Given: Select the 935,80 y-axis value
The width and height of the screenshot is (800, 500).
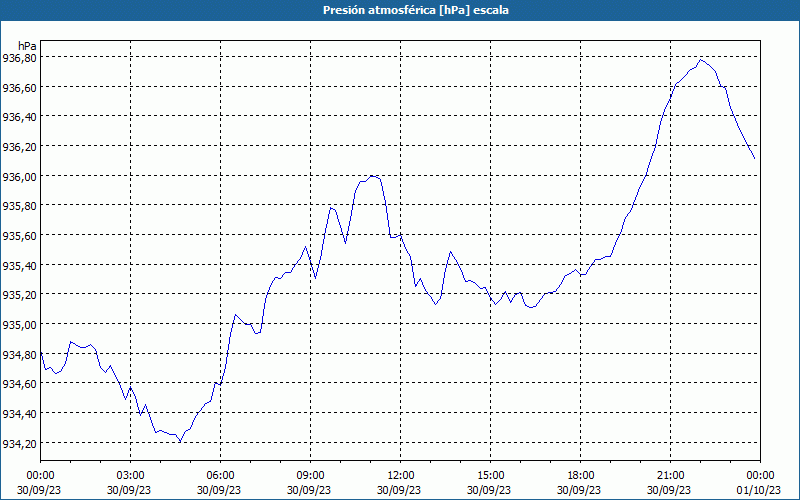Looking at the screenshot, I should coord(19,206).
